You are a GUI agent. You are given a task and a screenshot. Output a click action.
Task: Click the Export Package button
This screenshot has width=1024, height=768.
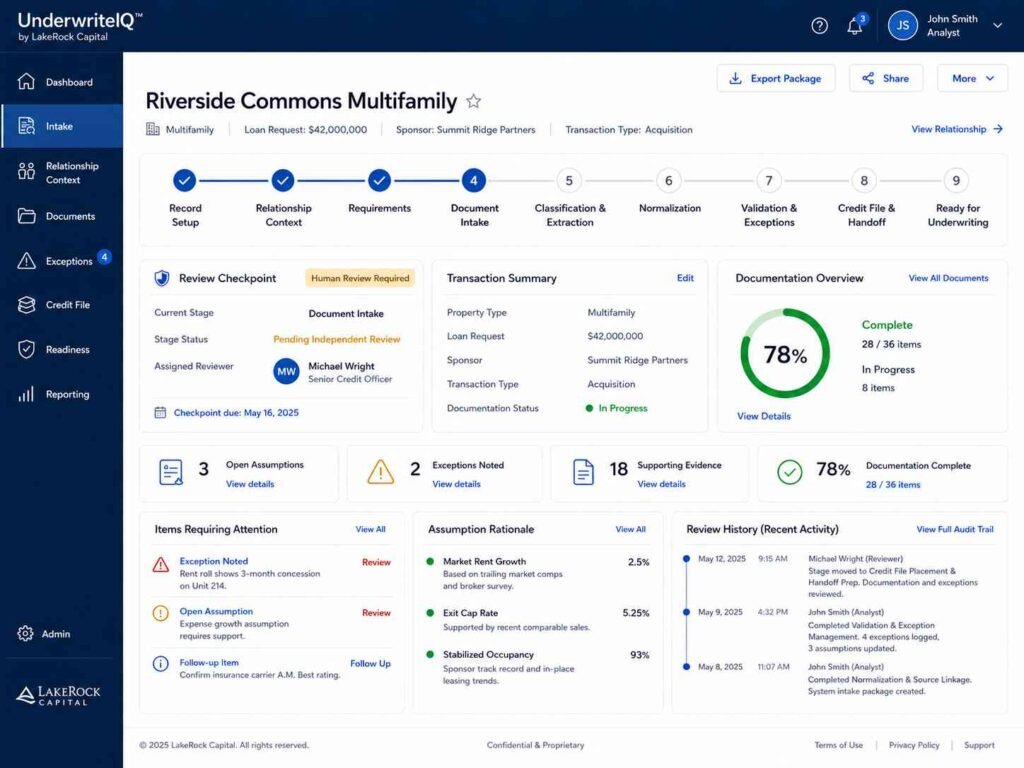pos(776,78)
